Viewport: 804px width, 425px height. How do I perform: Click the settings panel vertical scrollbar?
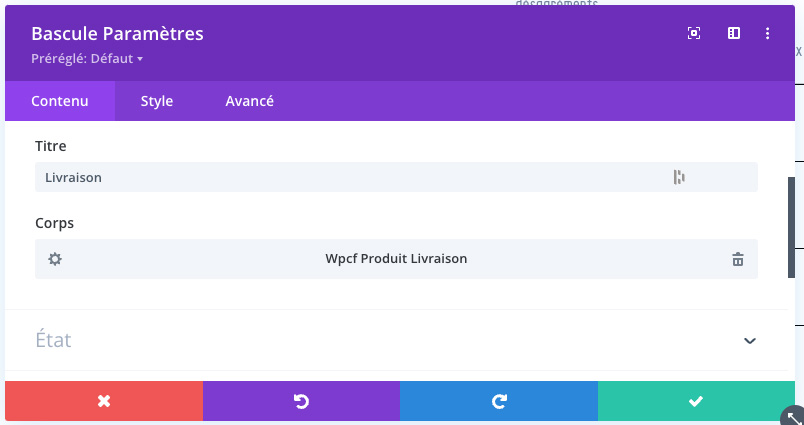(x=791, y=228)
